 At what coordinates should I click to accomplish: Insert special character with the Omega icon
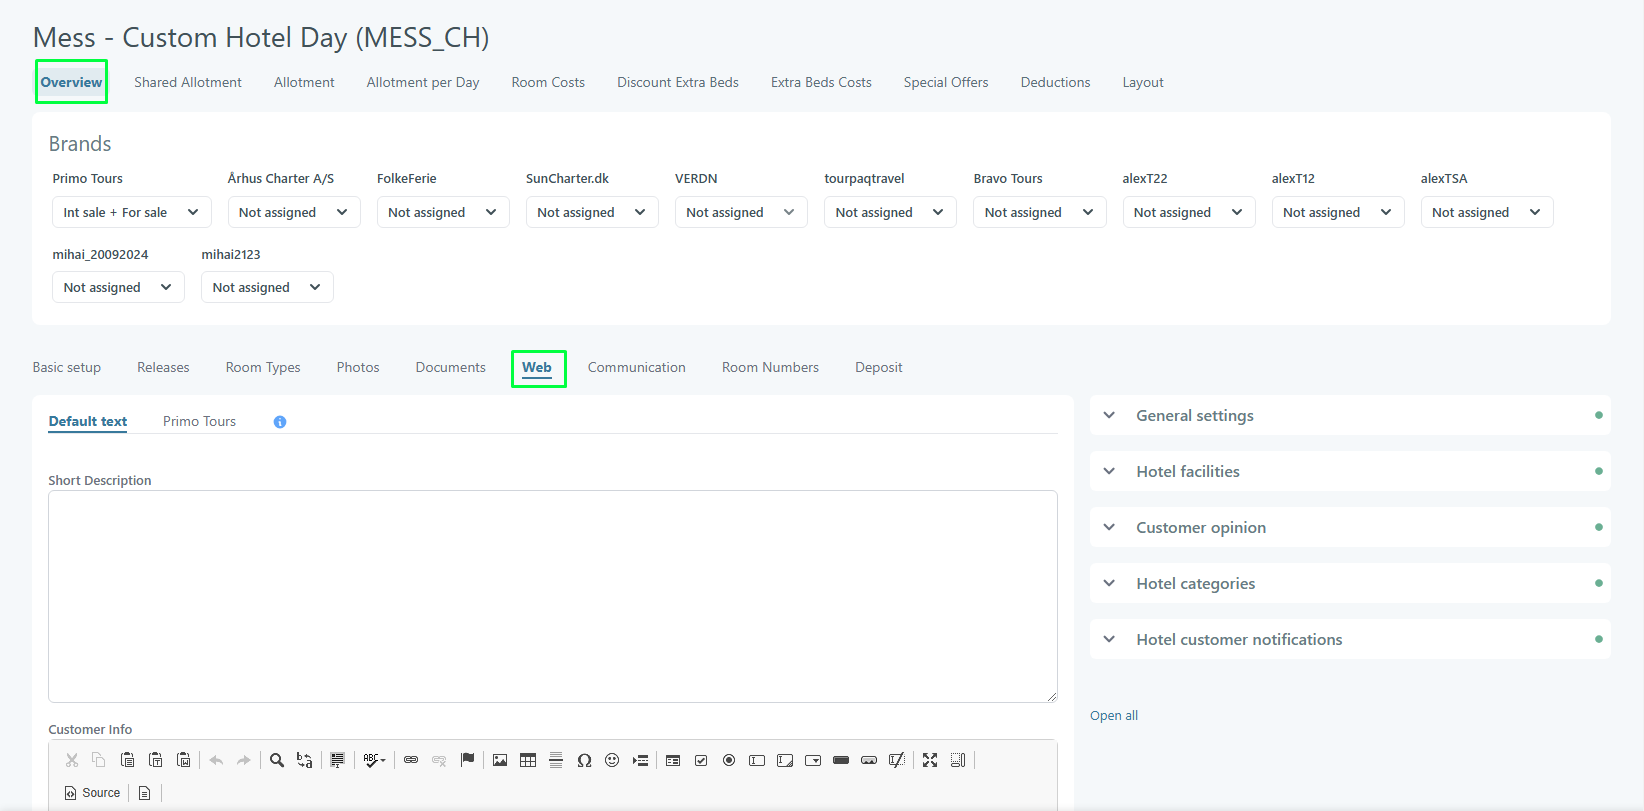click(584, 760)
